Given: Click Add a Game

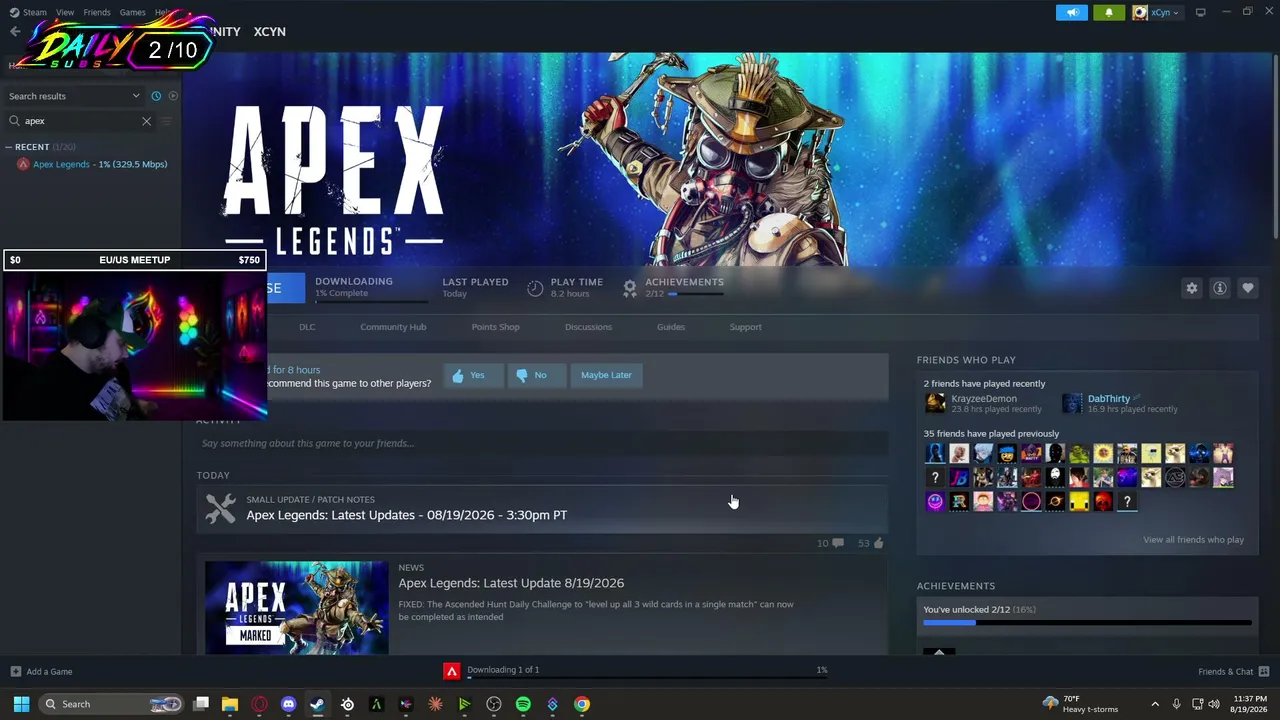Looking at the screenshot, I should (x=41, y=672).
